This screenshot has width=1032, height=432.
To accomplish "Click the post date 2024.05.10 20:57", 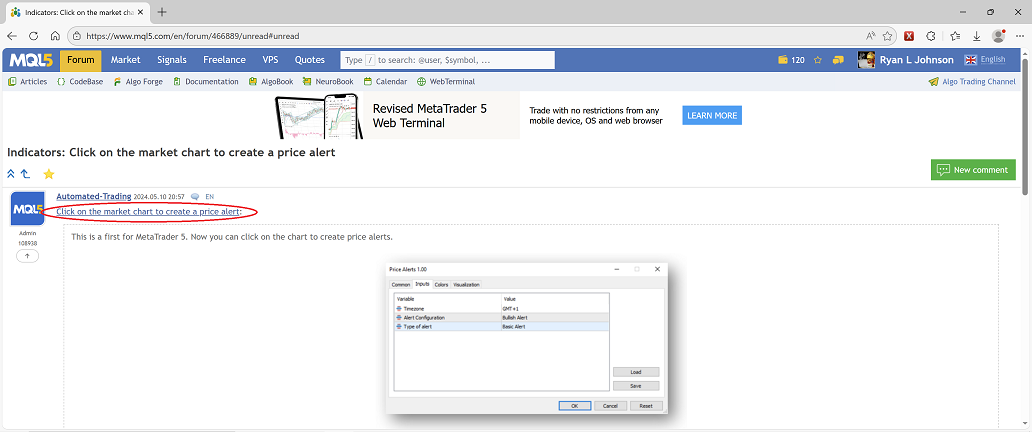I will coord(159,196).
